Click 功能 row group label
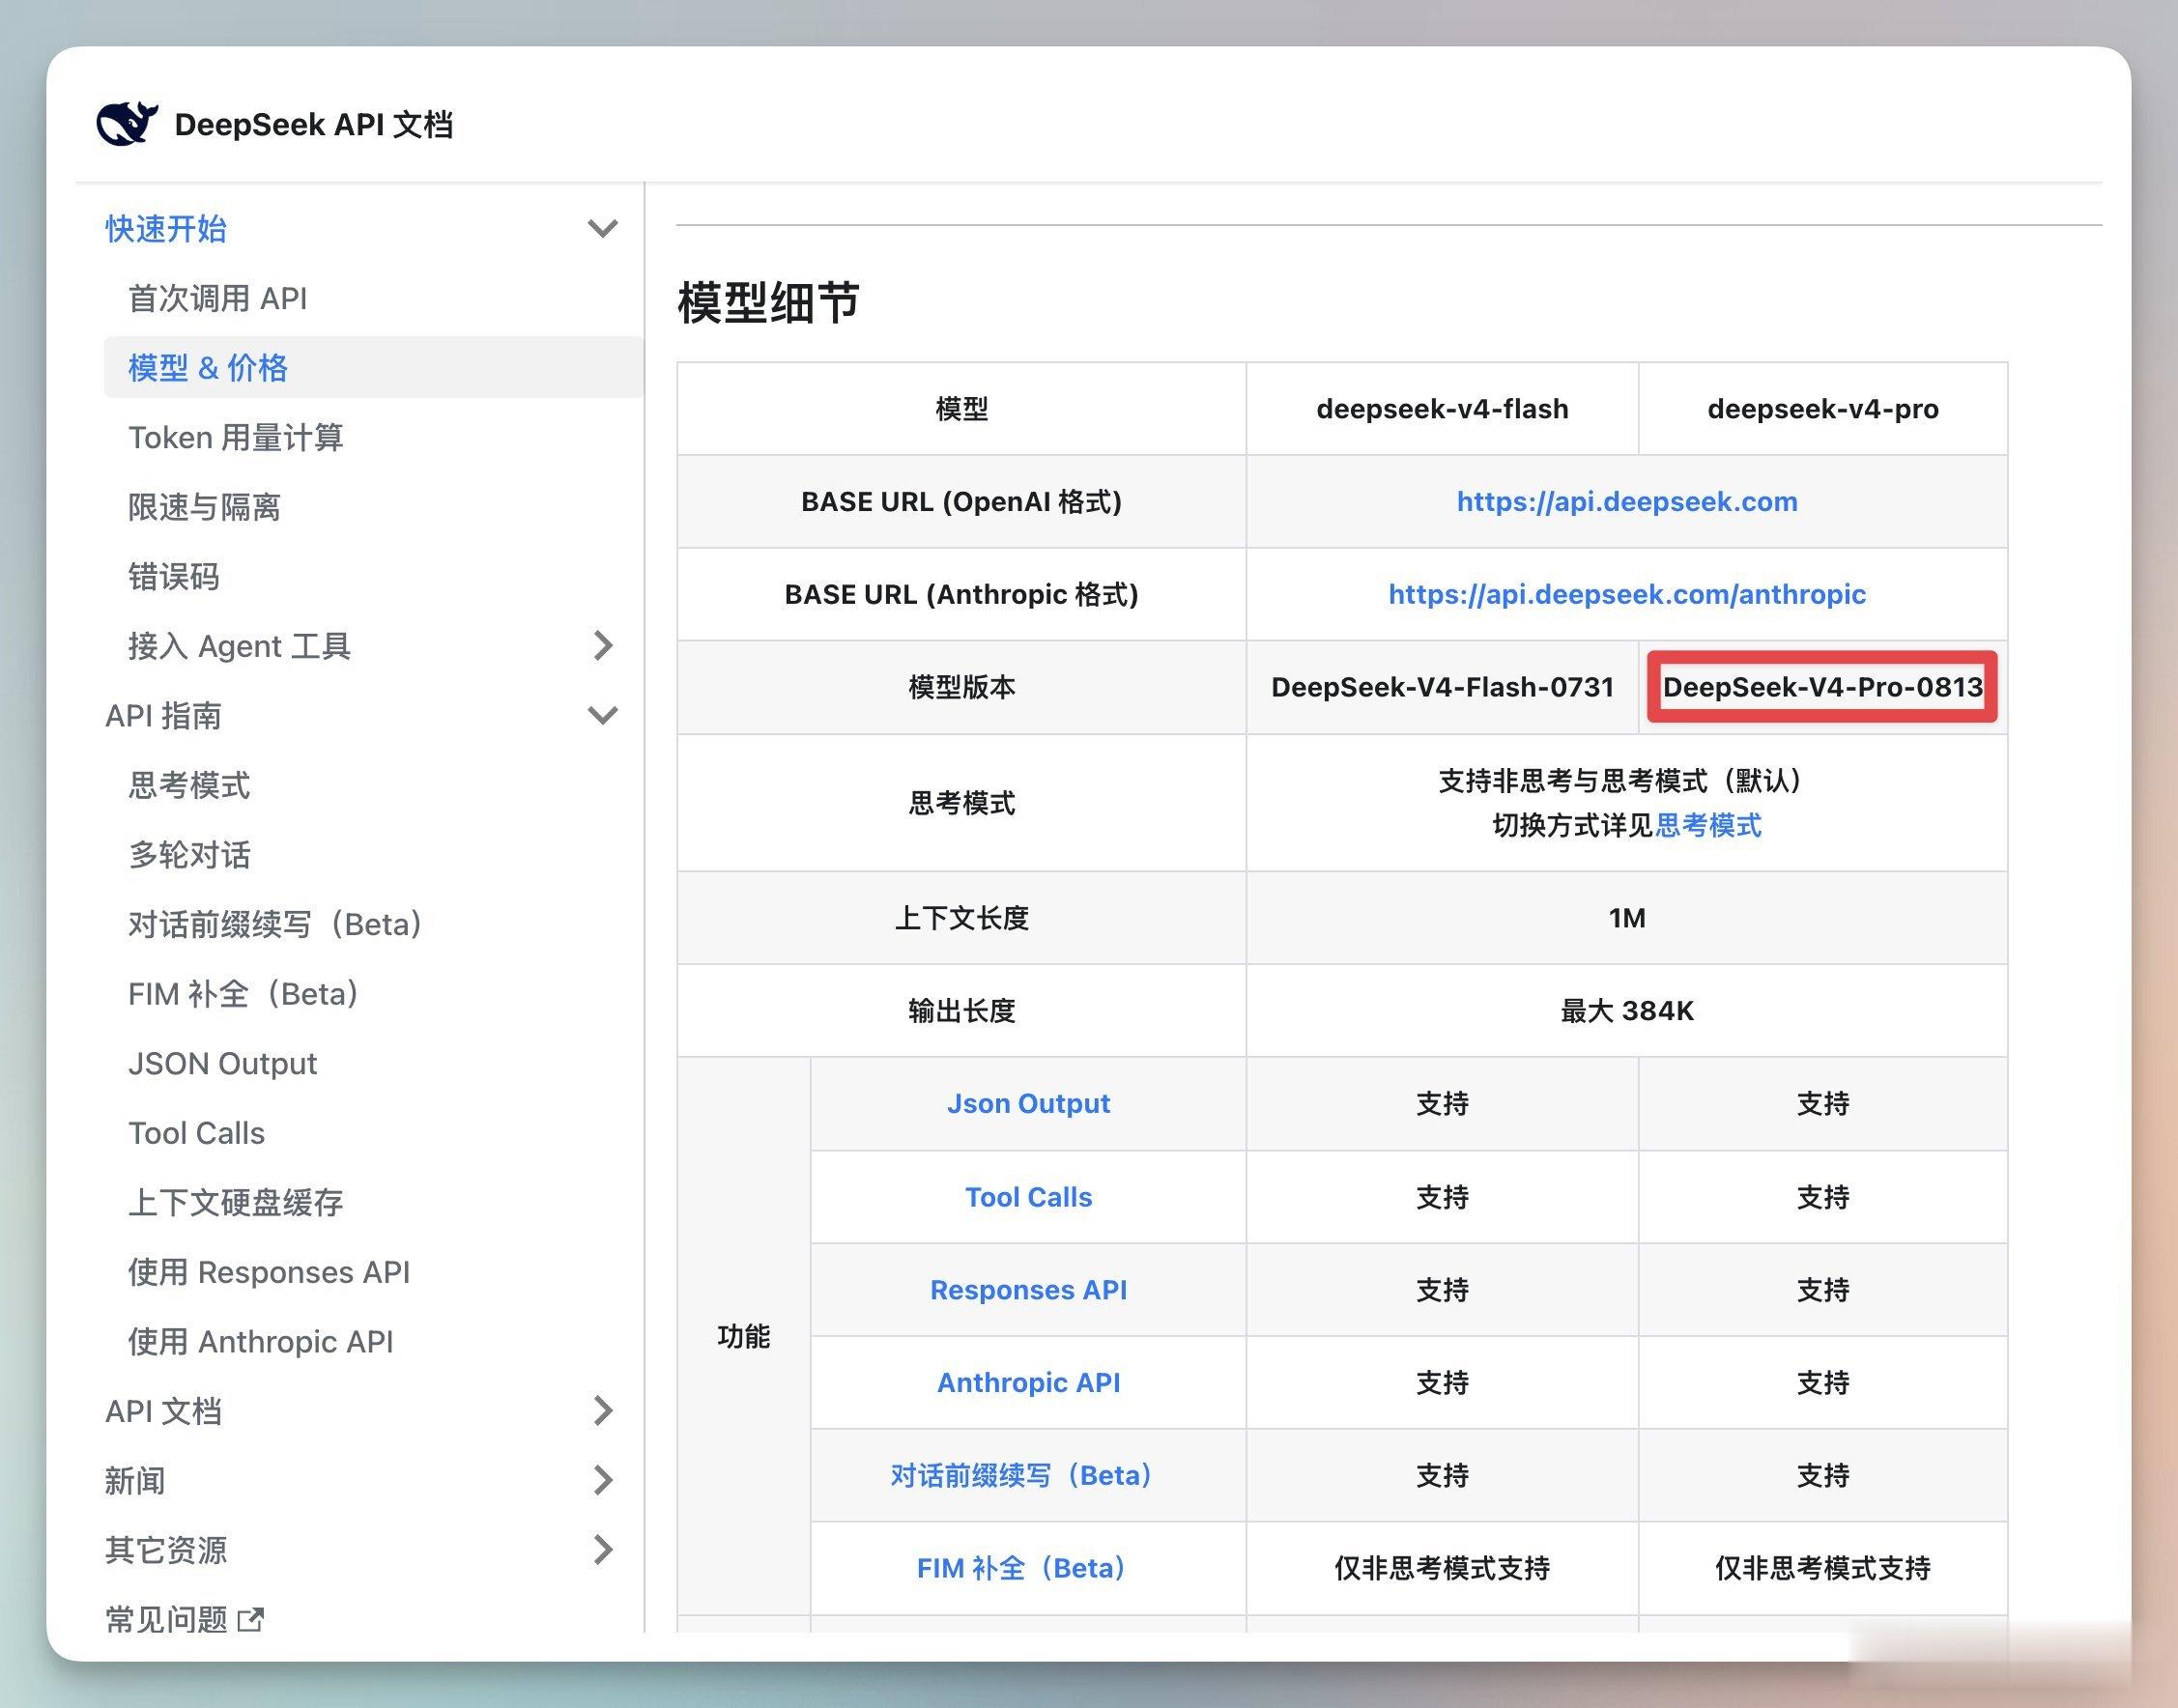 (x=743, y=1336)
